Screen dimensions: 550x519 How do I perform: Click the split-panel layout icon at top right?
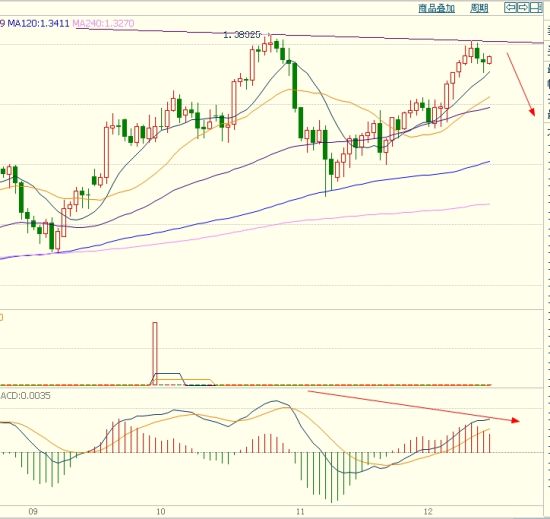click(x=536, y=7)
